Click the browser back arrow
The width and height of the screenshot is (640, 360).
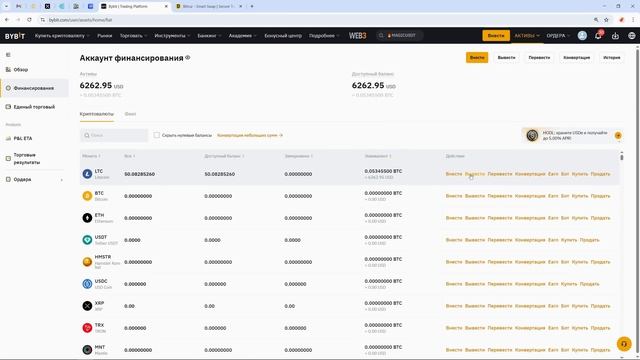(7, 20)
